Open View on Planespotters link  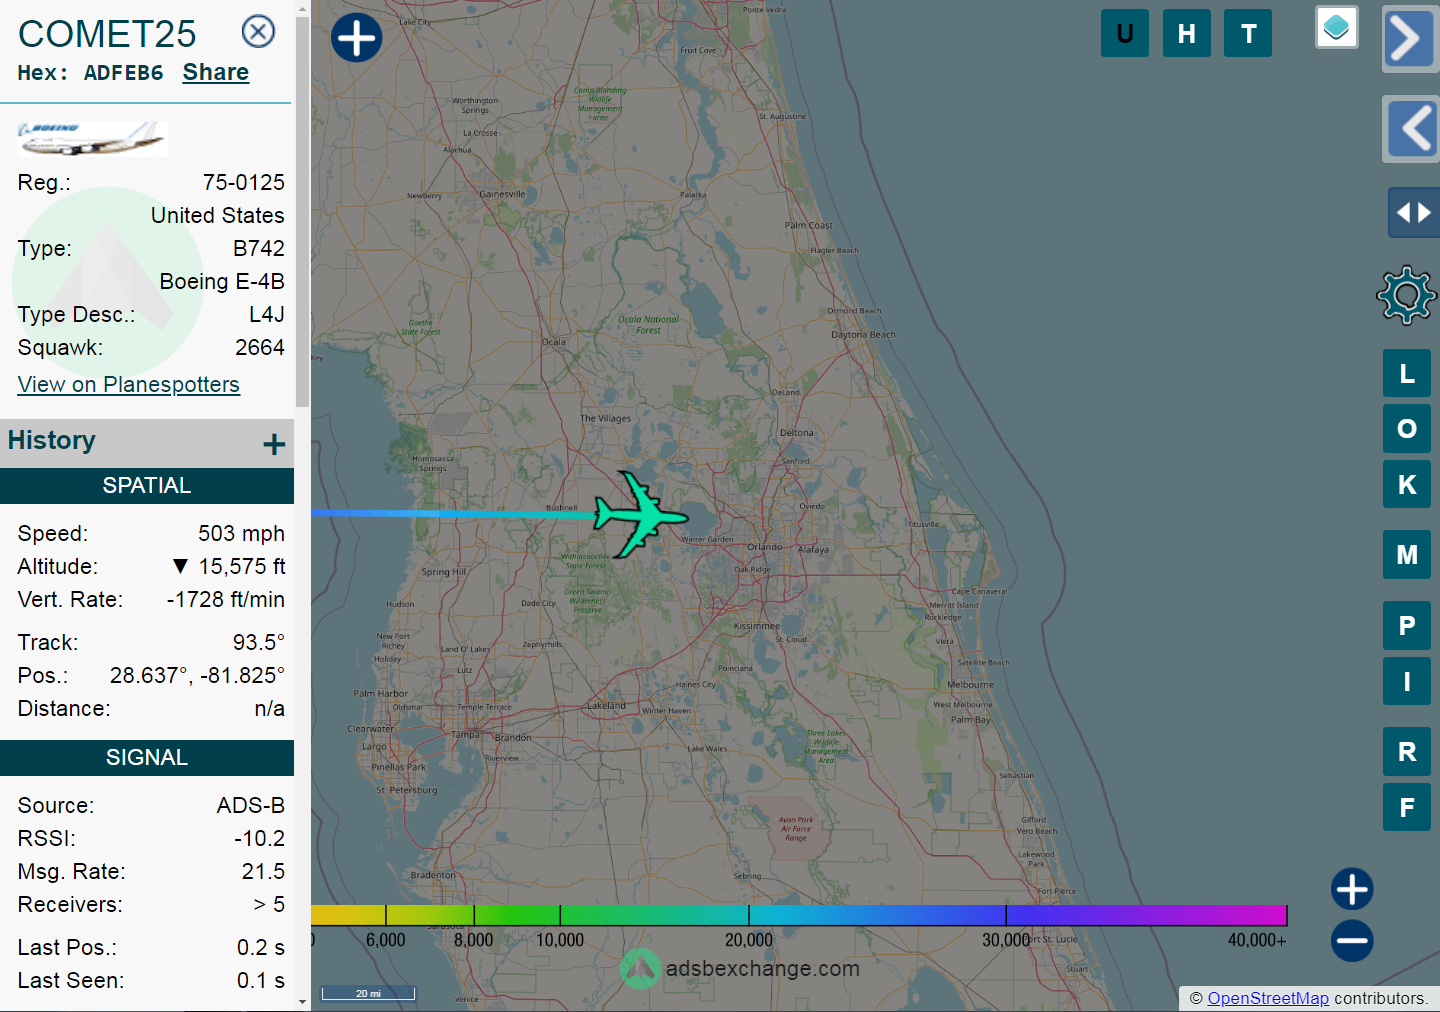(129, 384)
